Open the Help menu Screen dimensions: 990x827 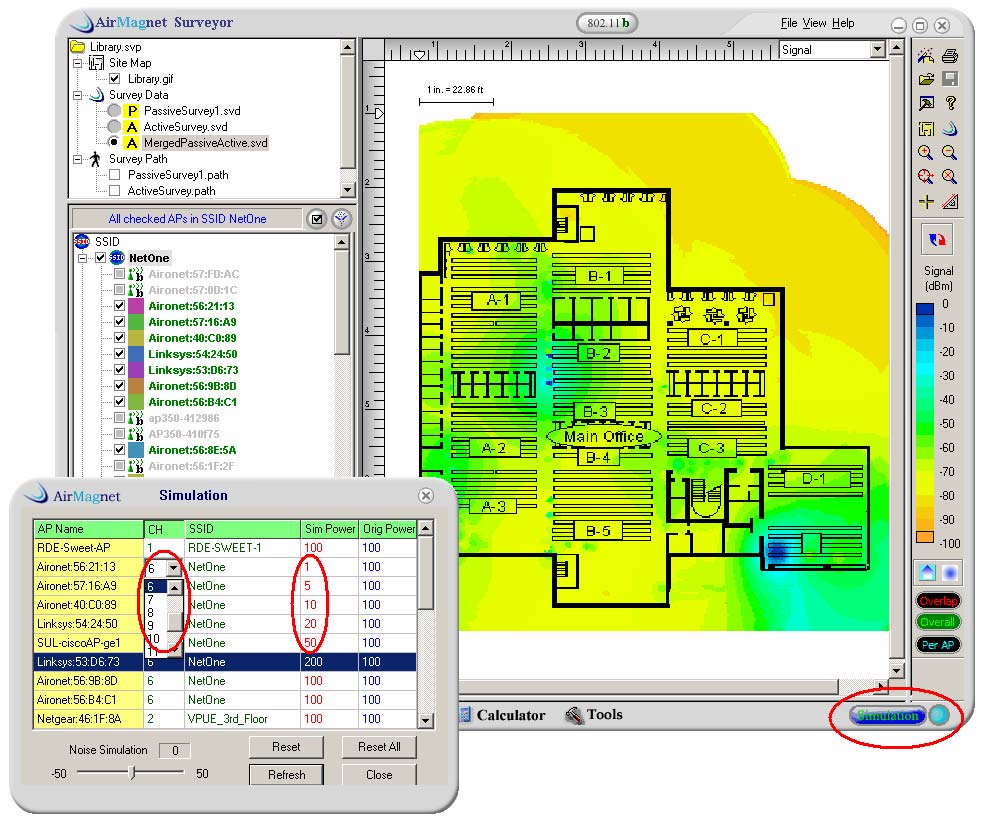[843, 23]
